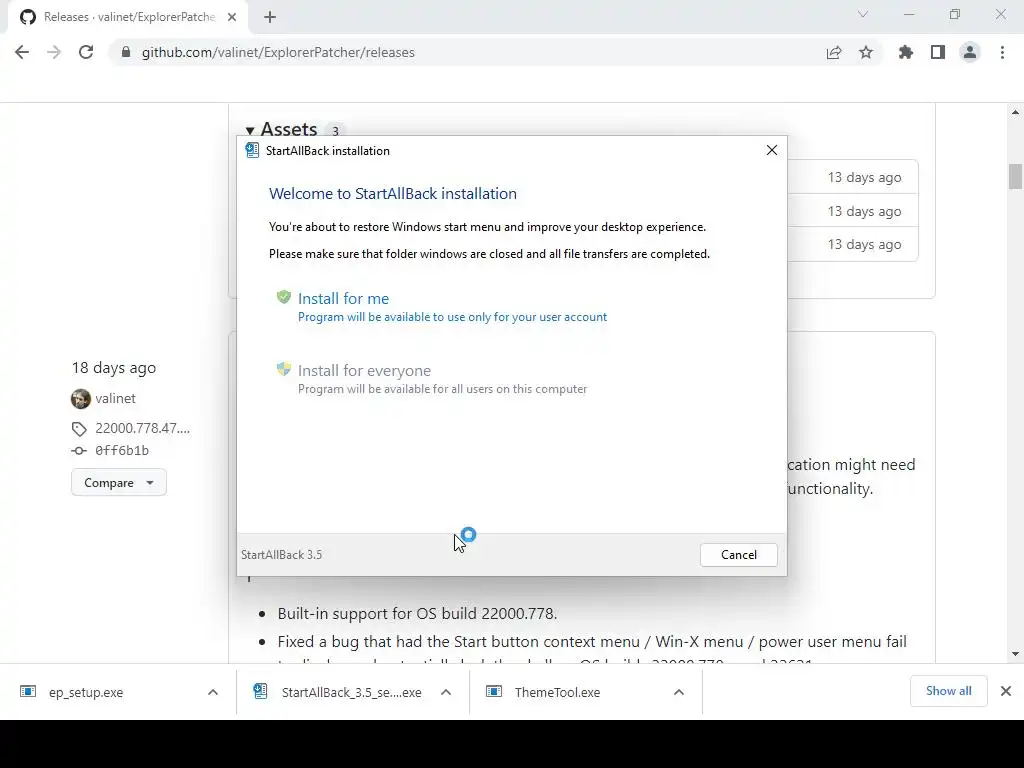
Task: Open the ThemeTool.exe download
Action: [x=557, y=692]
